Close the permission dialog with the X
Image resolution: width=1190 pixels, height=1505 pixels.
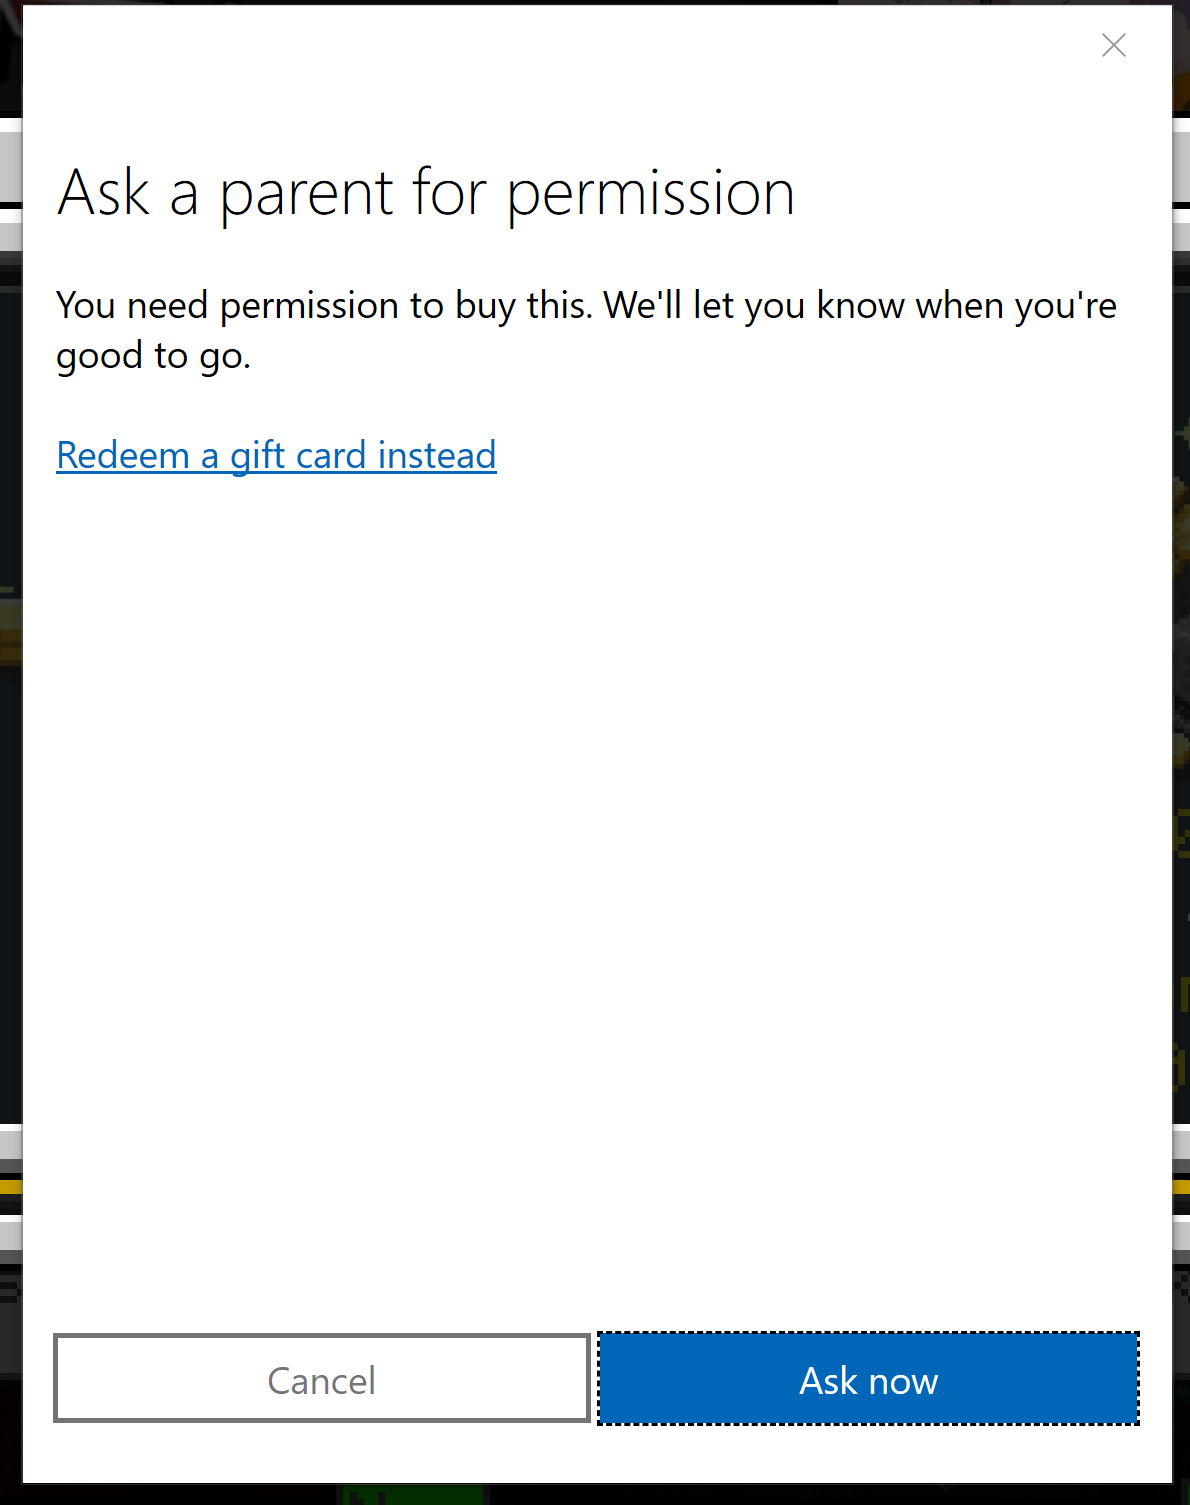1113,45
